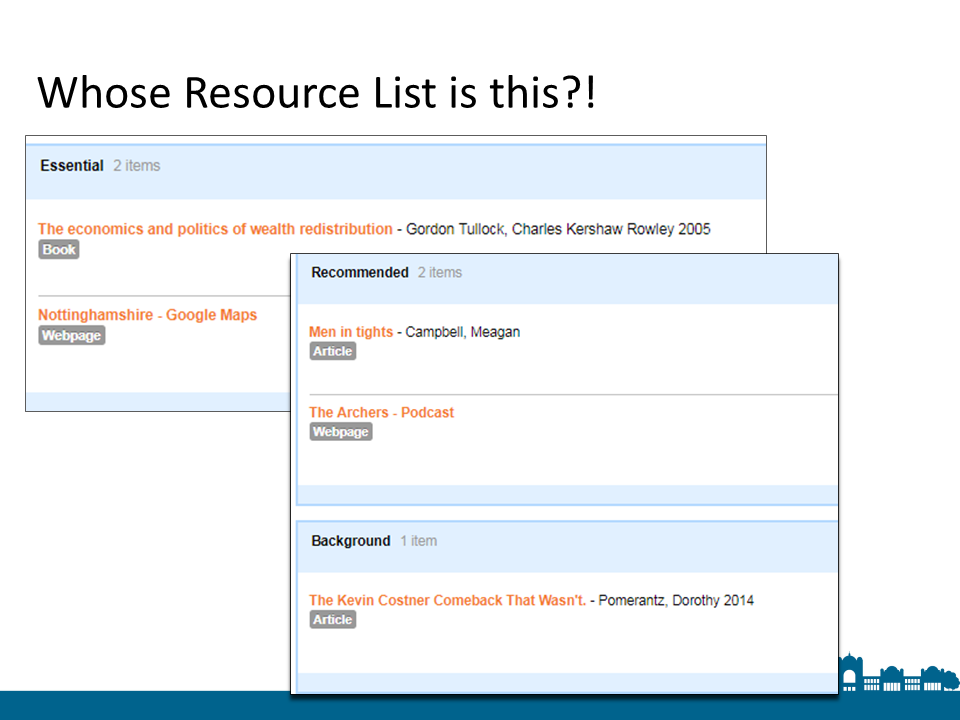The height and width of the screenshot is (720, 960).
Task: Click the Article badge under Kevin Costner item
Action: click(x=332, y=620)
